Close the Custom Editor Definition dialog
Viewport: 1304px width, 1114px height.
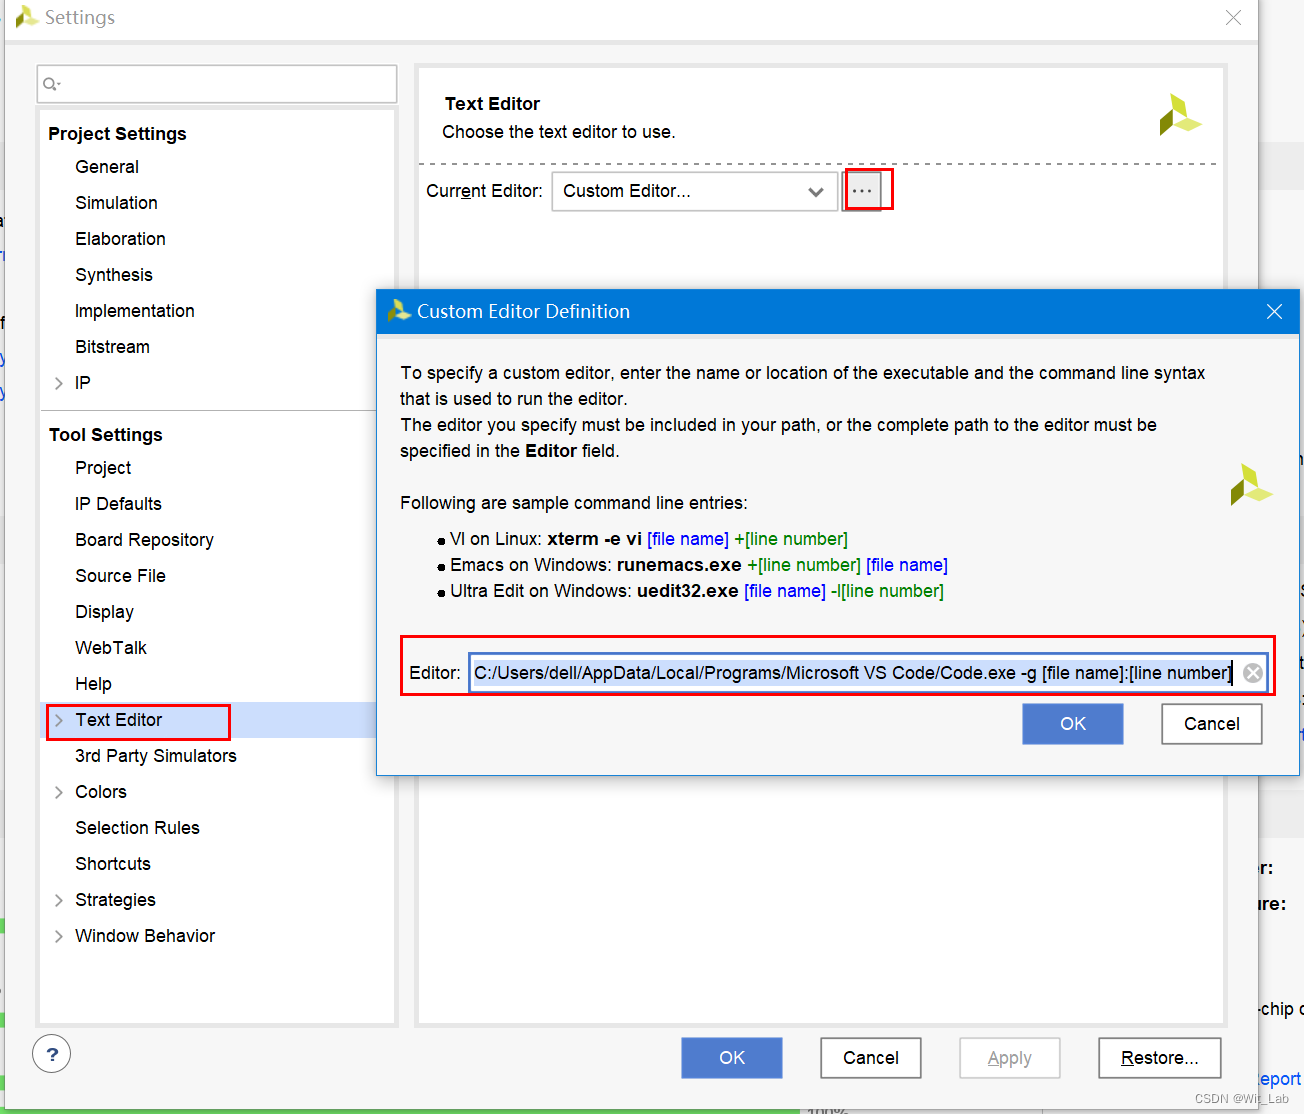coord(1274,311)
